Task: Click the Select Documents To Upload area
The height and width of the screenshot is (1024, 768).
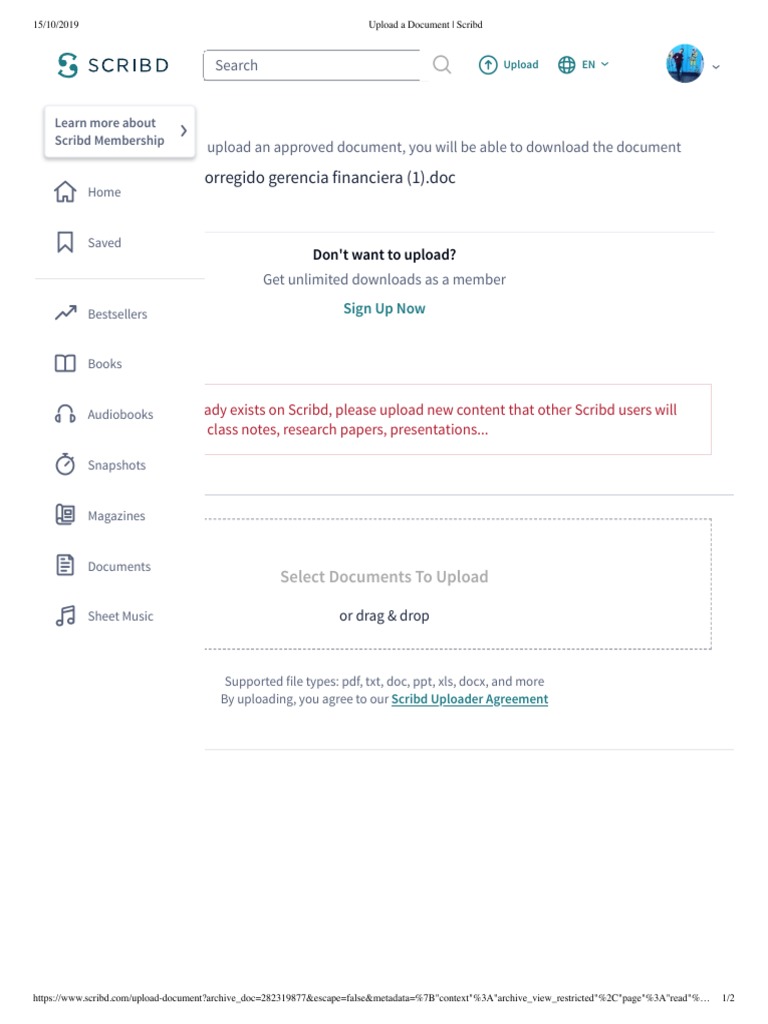Action: (x=384, y=577)
